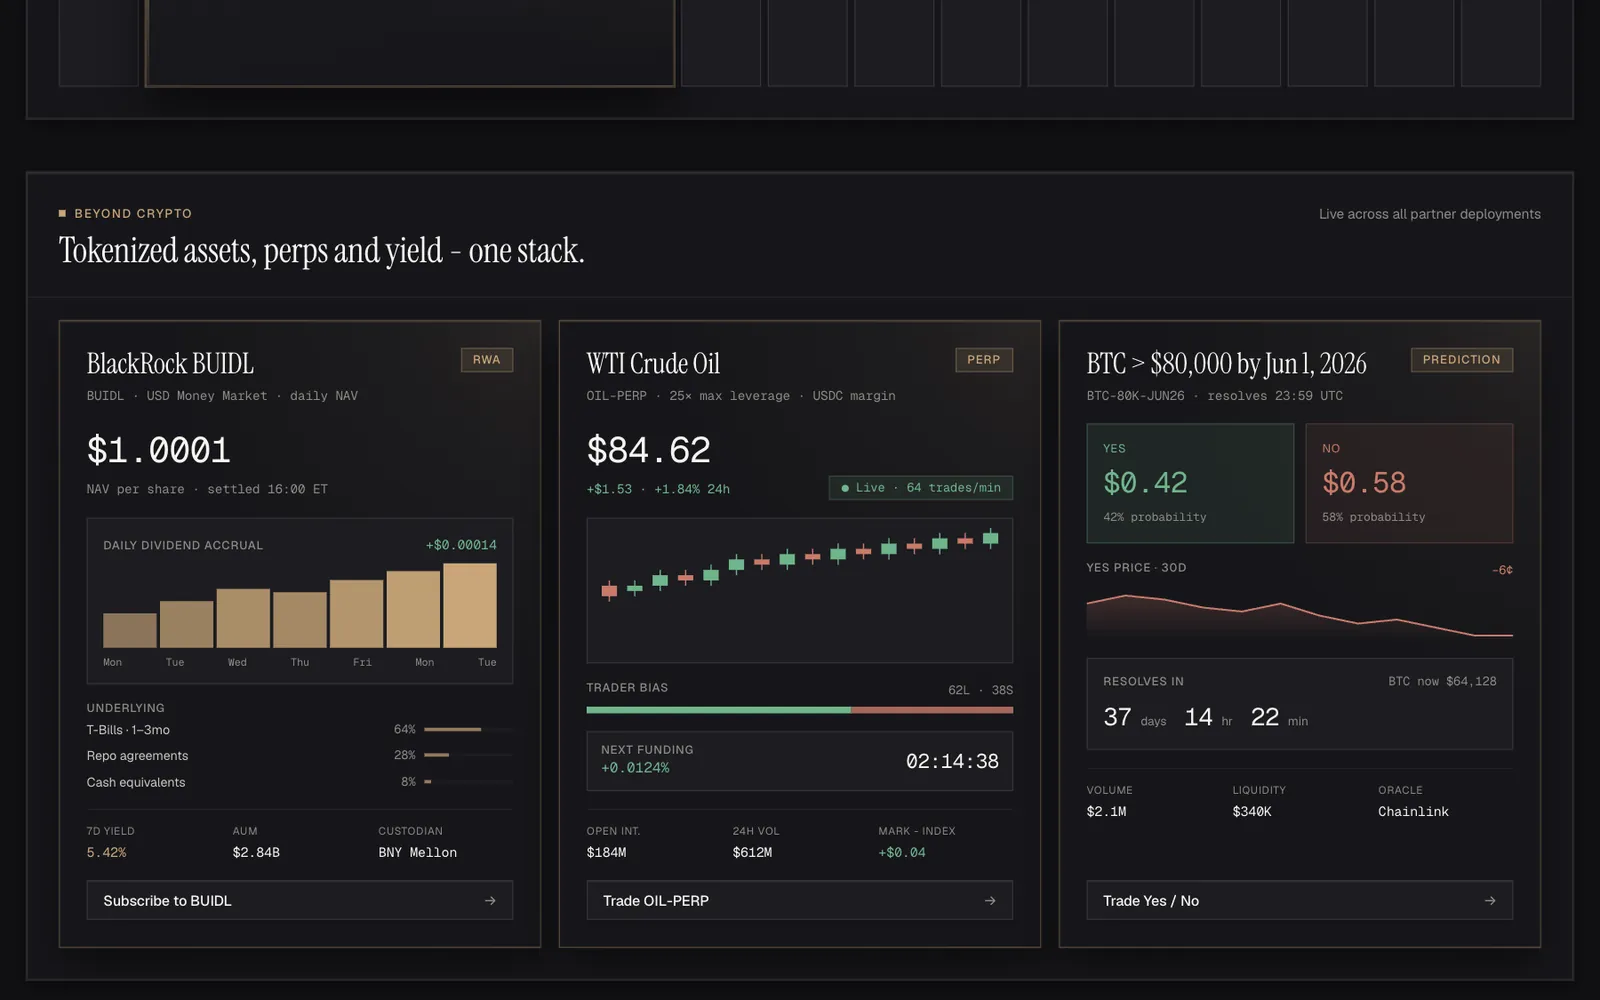
Task: Click the BTC > $80,000 by Jun 1, 2026 title
Action: coord(1227,363)
